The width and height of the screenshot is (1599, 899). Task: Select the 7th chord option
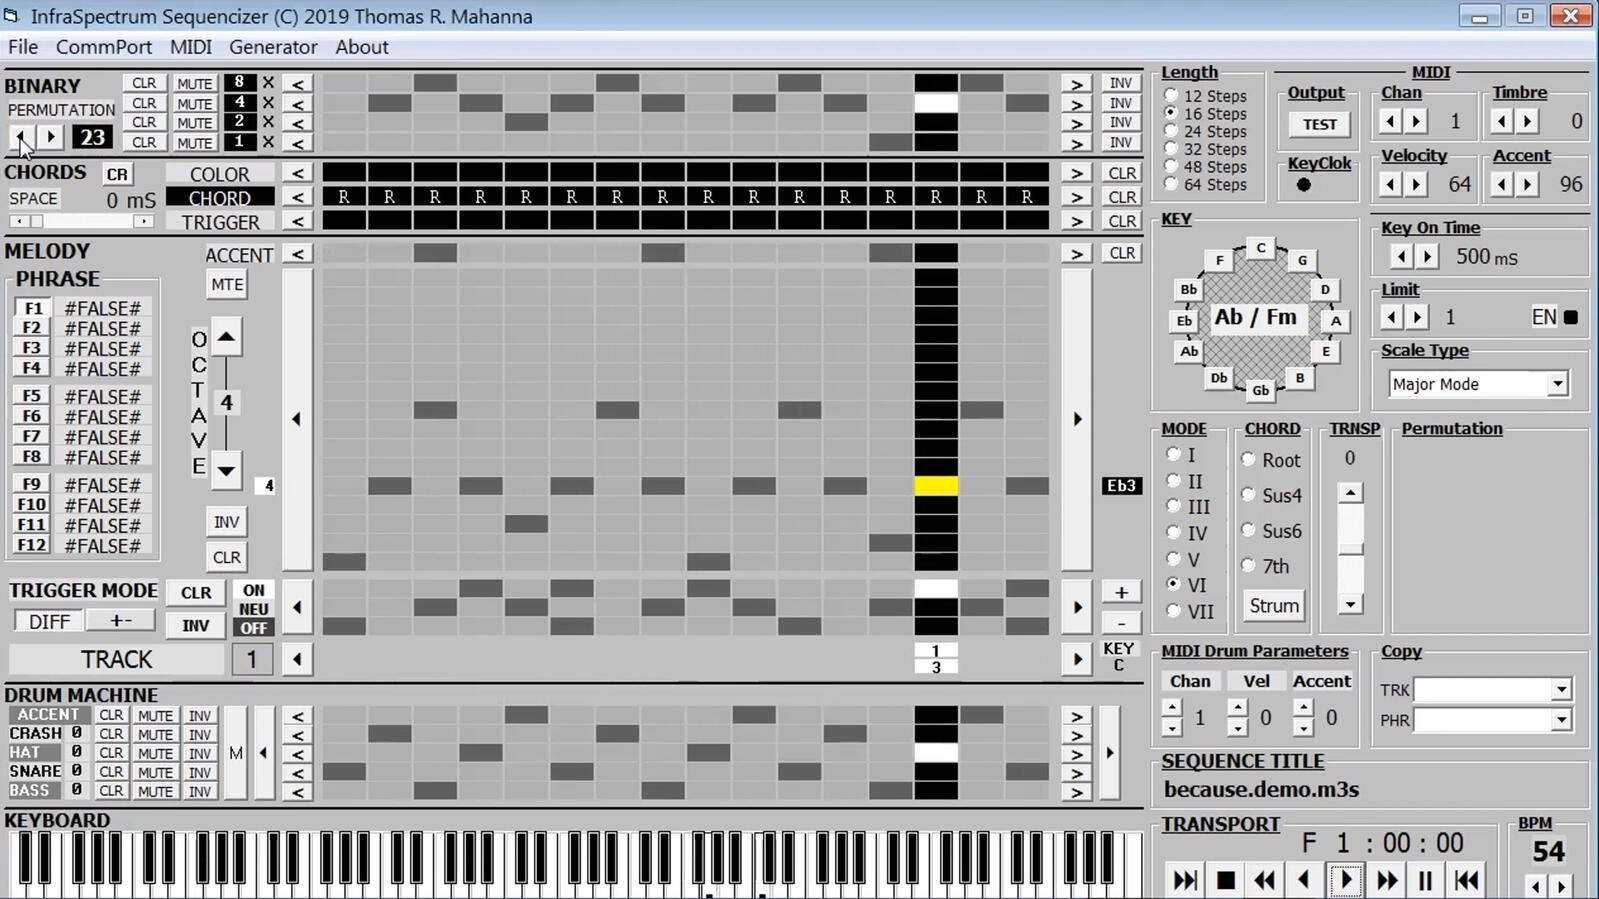coord(1248,566)
